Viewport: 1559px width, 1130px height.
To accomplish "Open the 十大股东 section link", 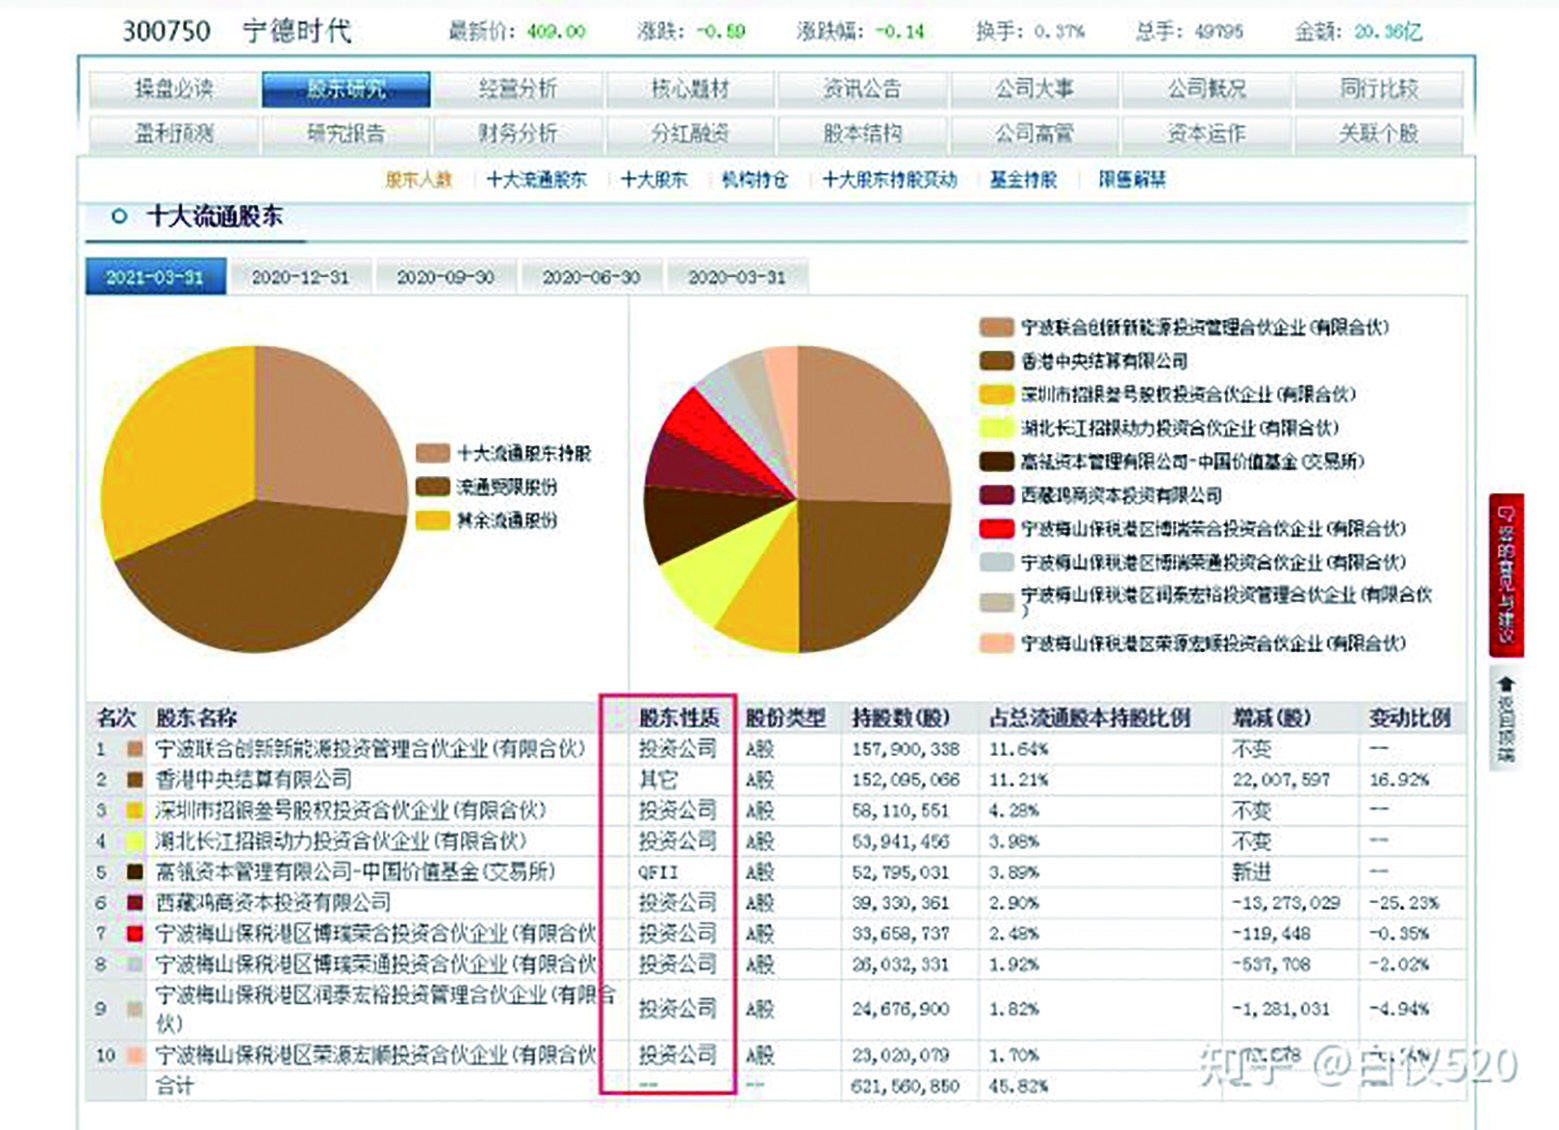I will point(655,180).
